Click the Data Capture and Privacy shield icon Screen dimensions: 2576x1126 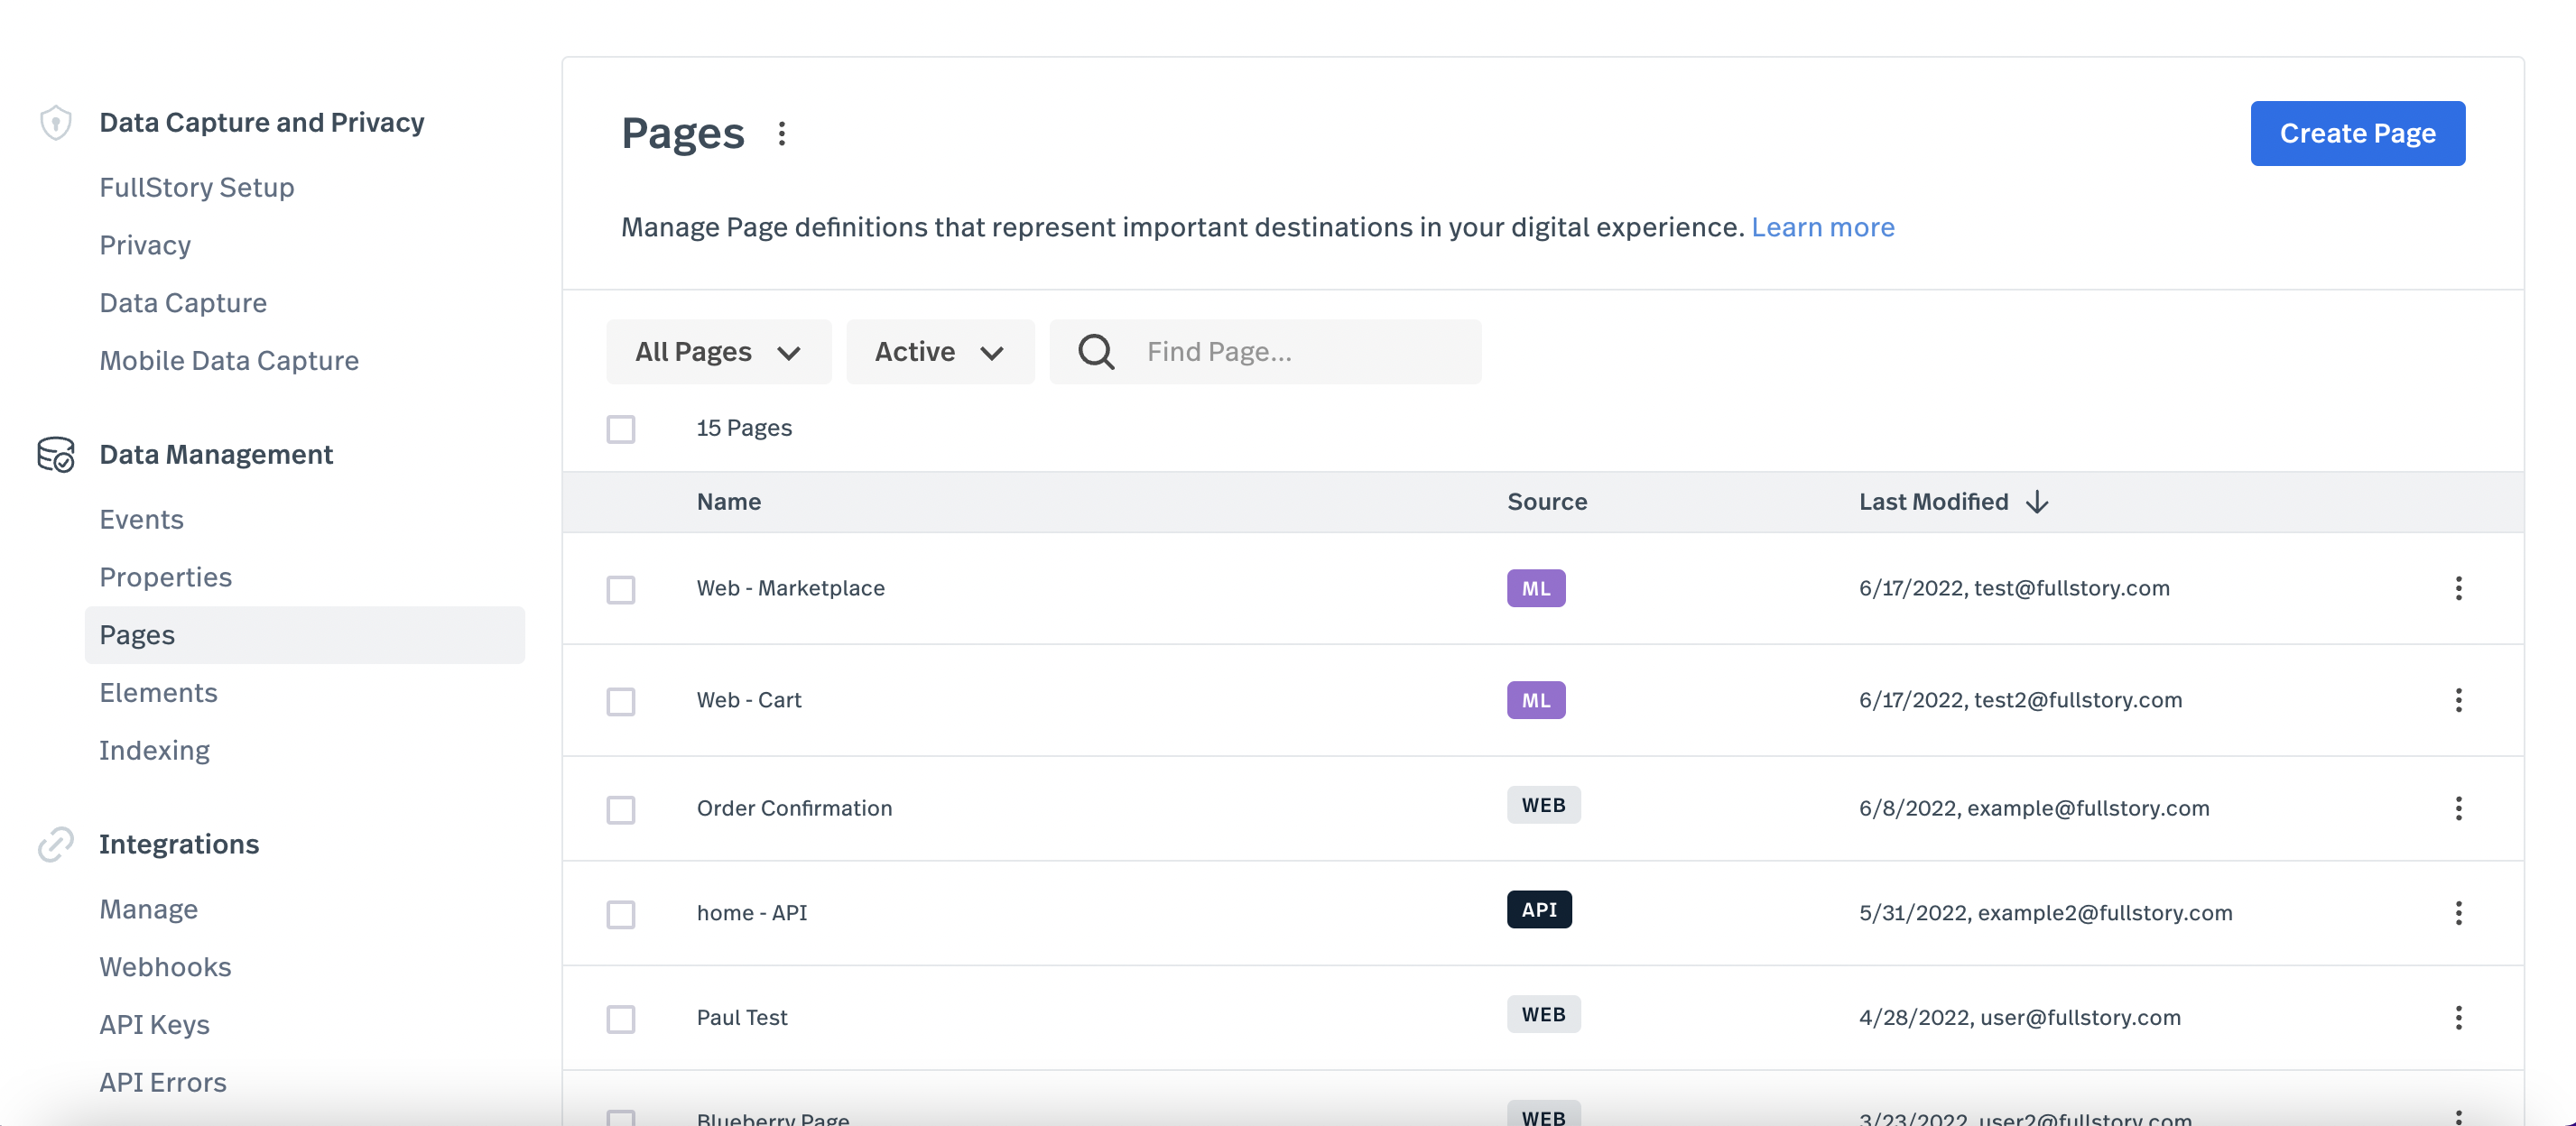[55, 122]
